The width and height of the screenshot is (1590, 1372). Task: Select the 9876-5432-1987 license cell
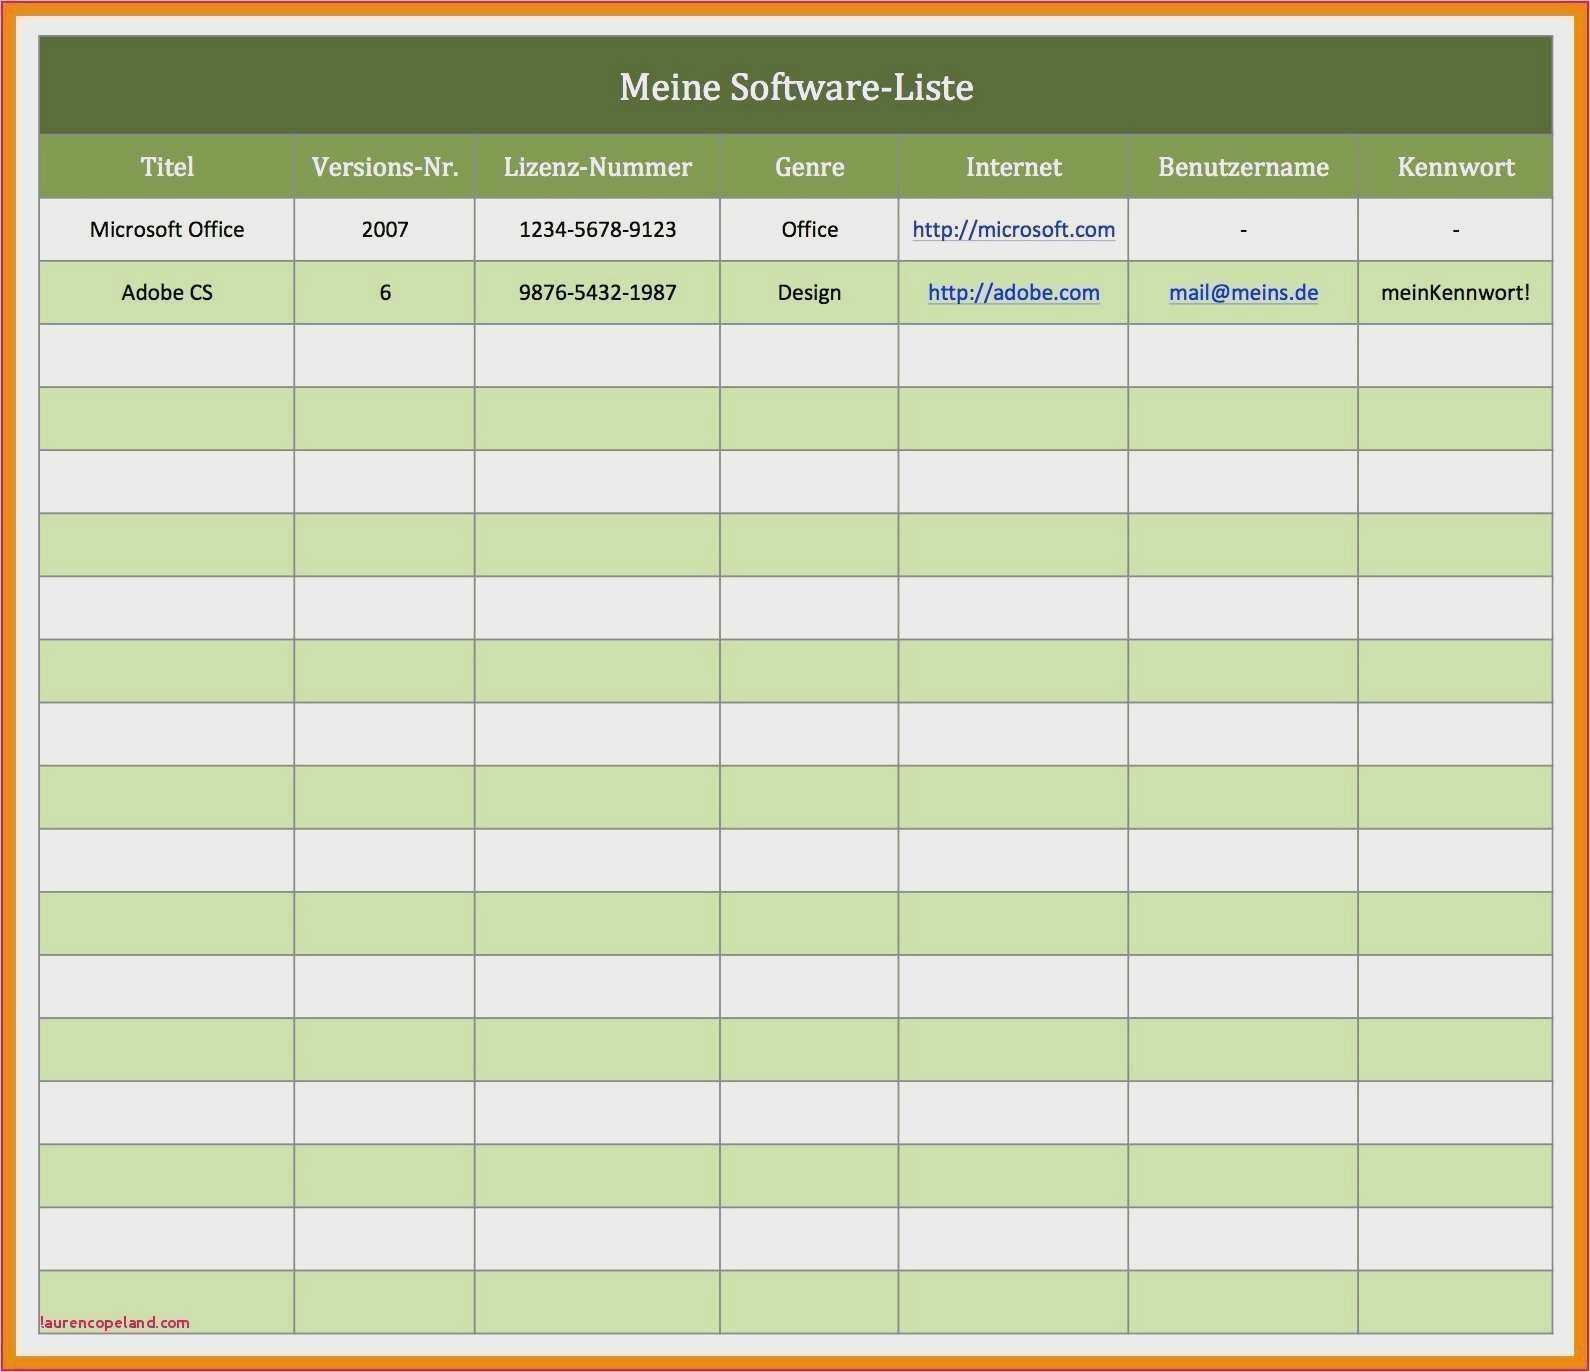(597, 293)
